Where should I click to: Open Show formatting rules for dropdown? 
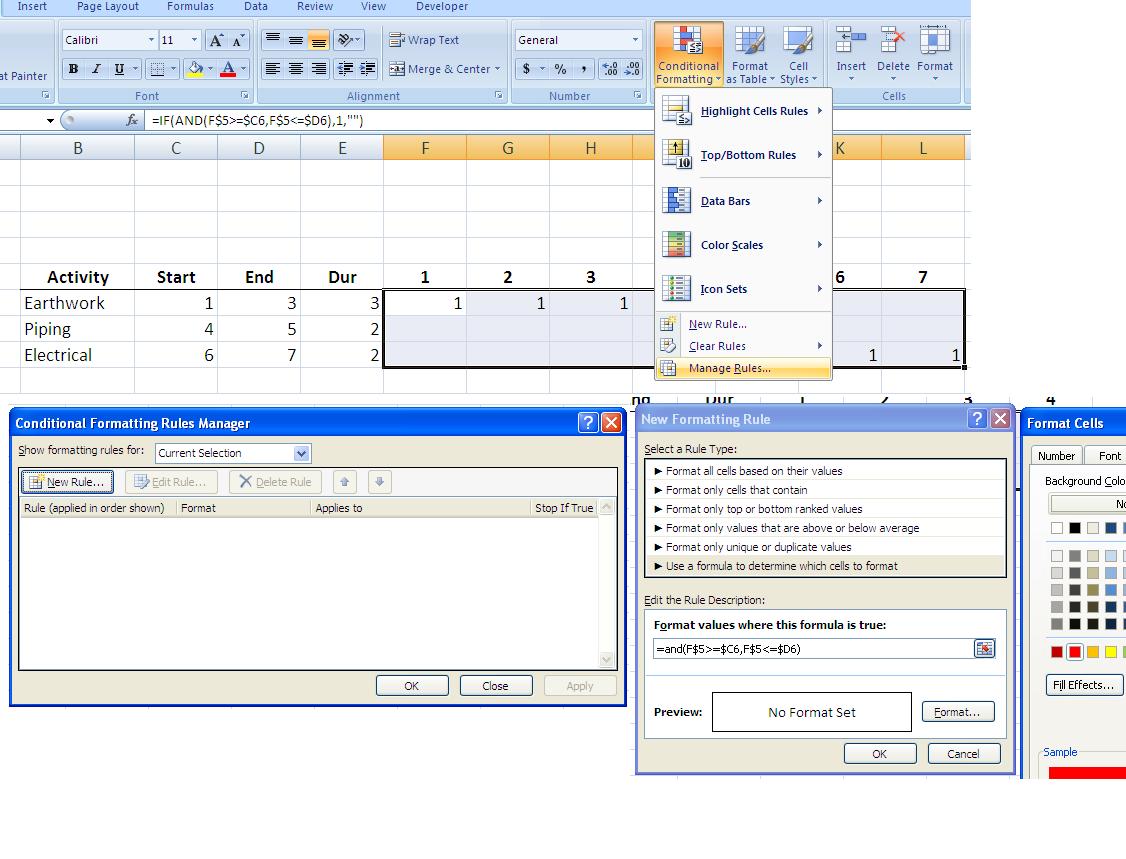click(302, 453)
